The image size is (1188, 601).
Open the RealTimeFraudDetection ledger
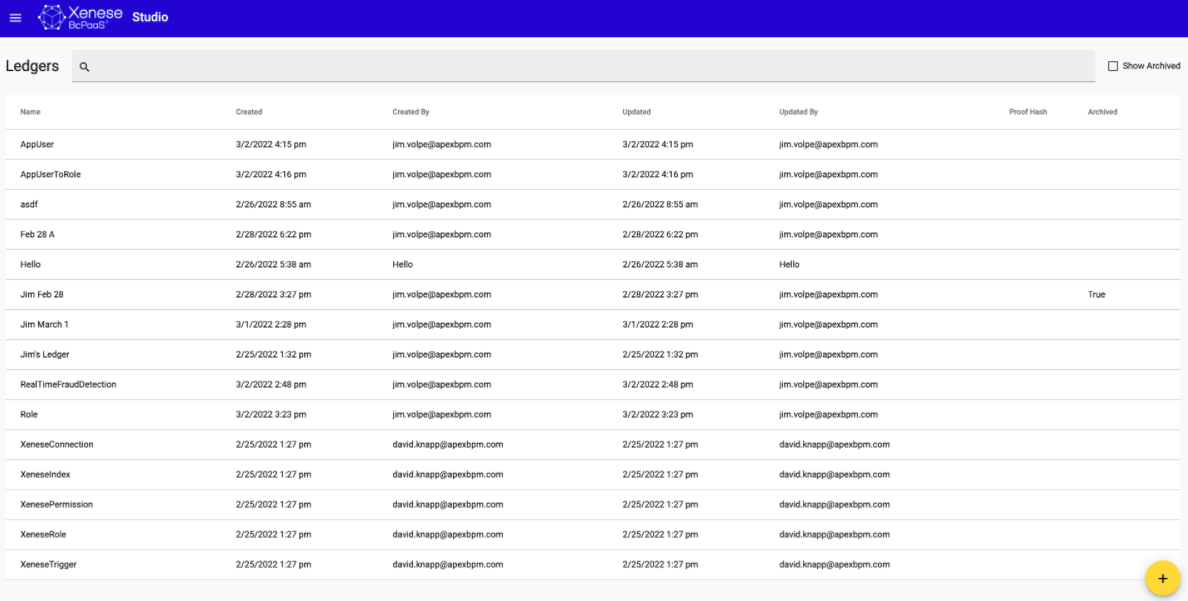pyautogui.click(x=68, y=384)
